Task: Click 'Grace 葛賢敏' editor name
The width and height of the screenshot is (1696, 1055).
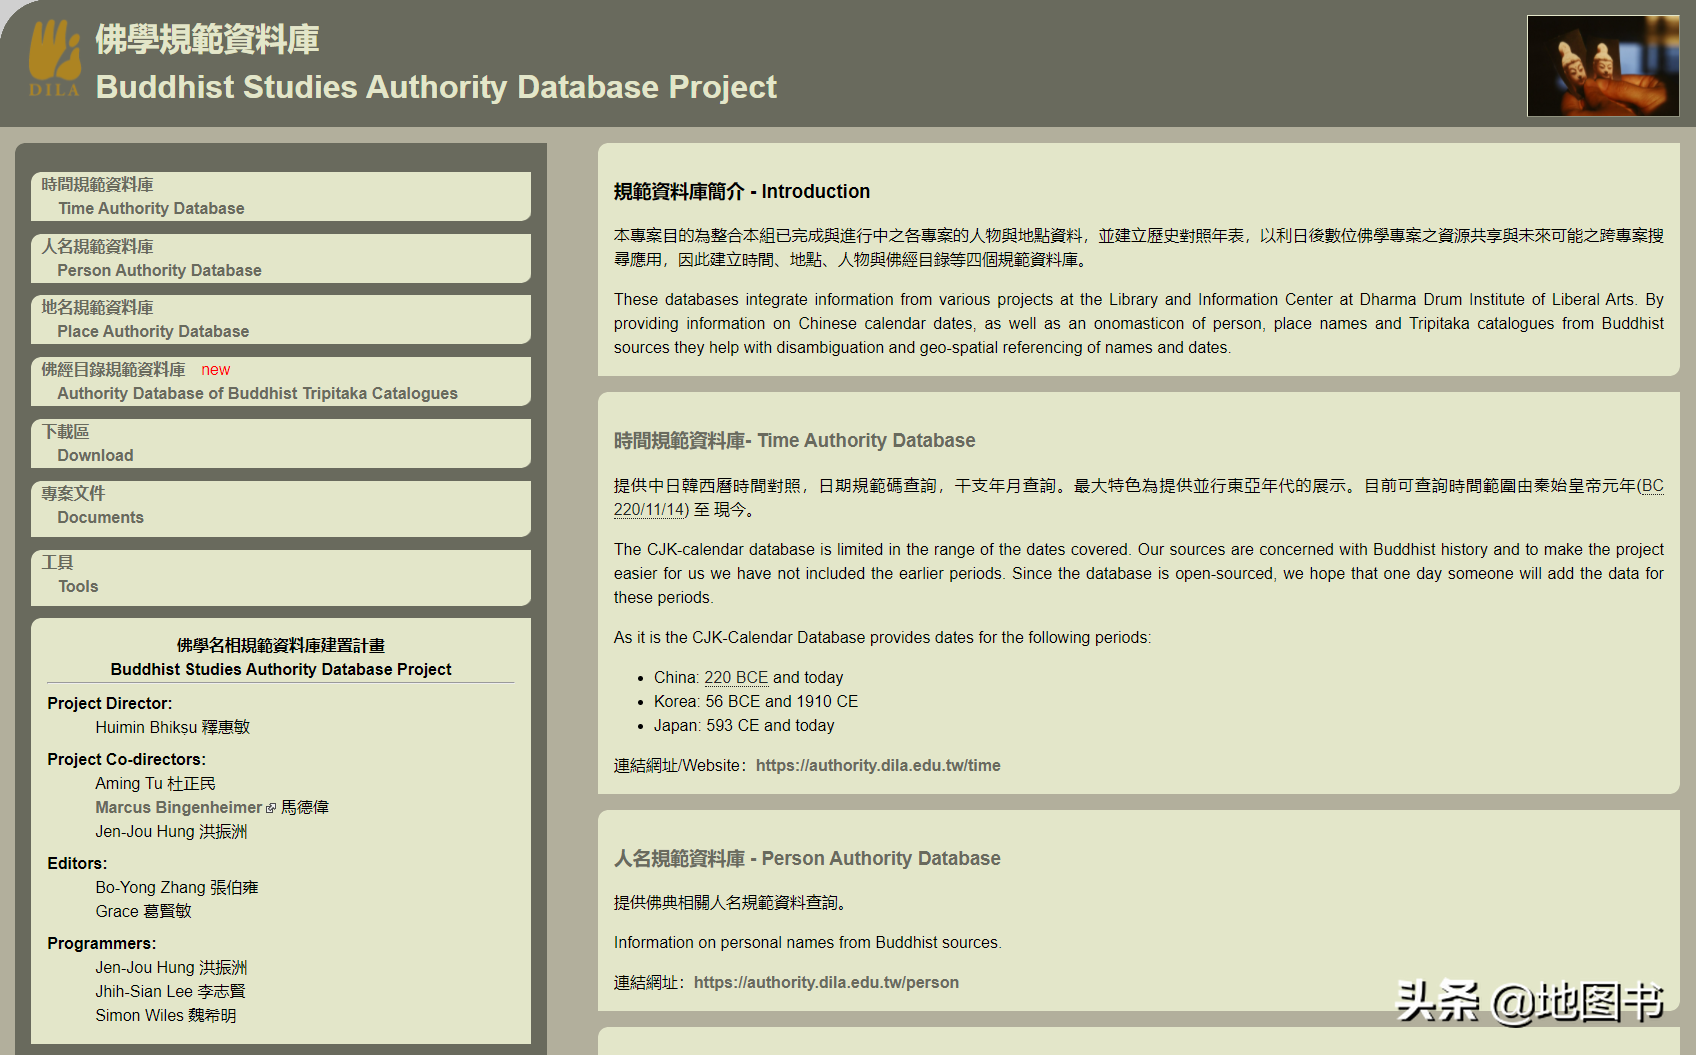Action: coord(143,911)
